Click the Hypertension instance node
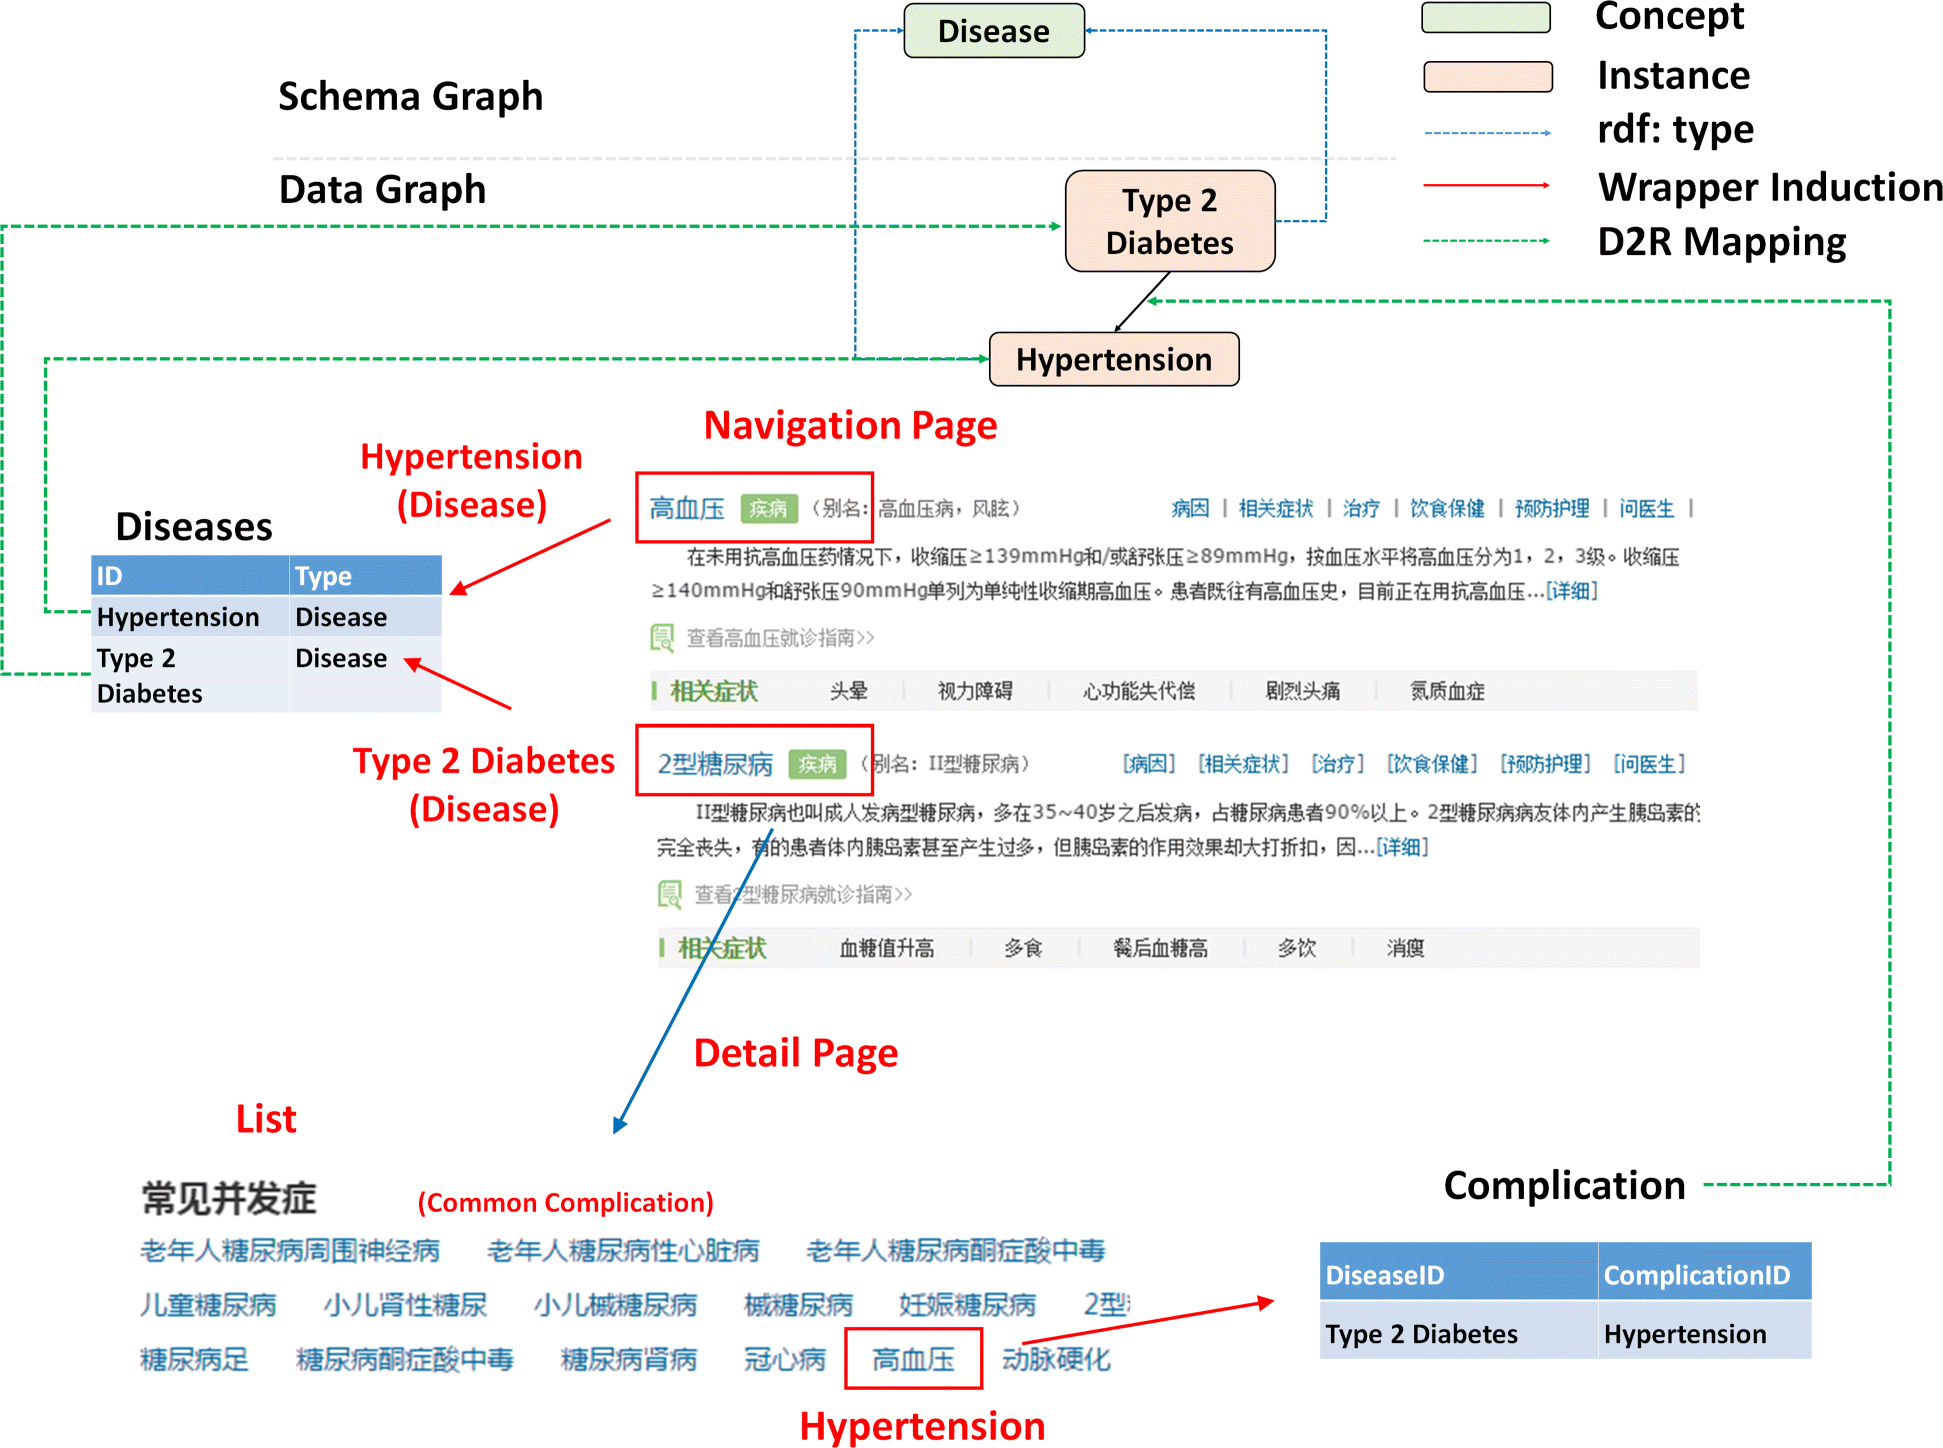Viewport: 1943px width, 1448px height. (1114, 359)
